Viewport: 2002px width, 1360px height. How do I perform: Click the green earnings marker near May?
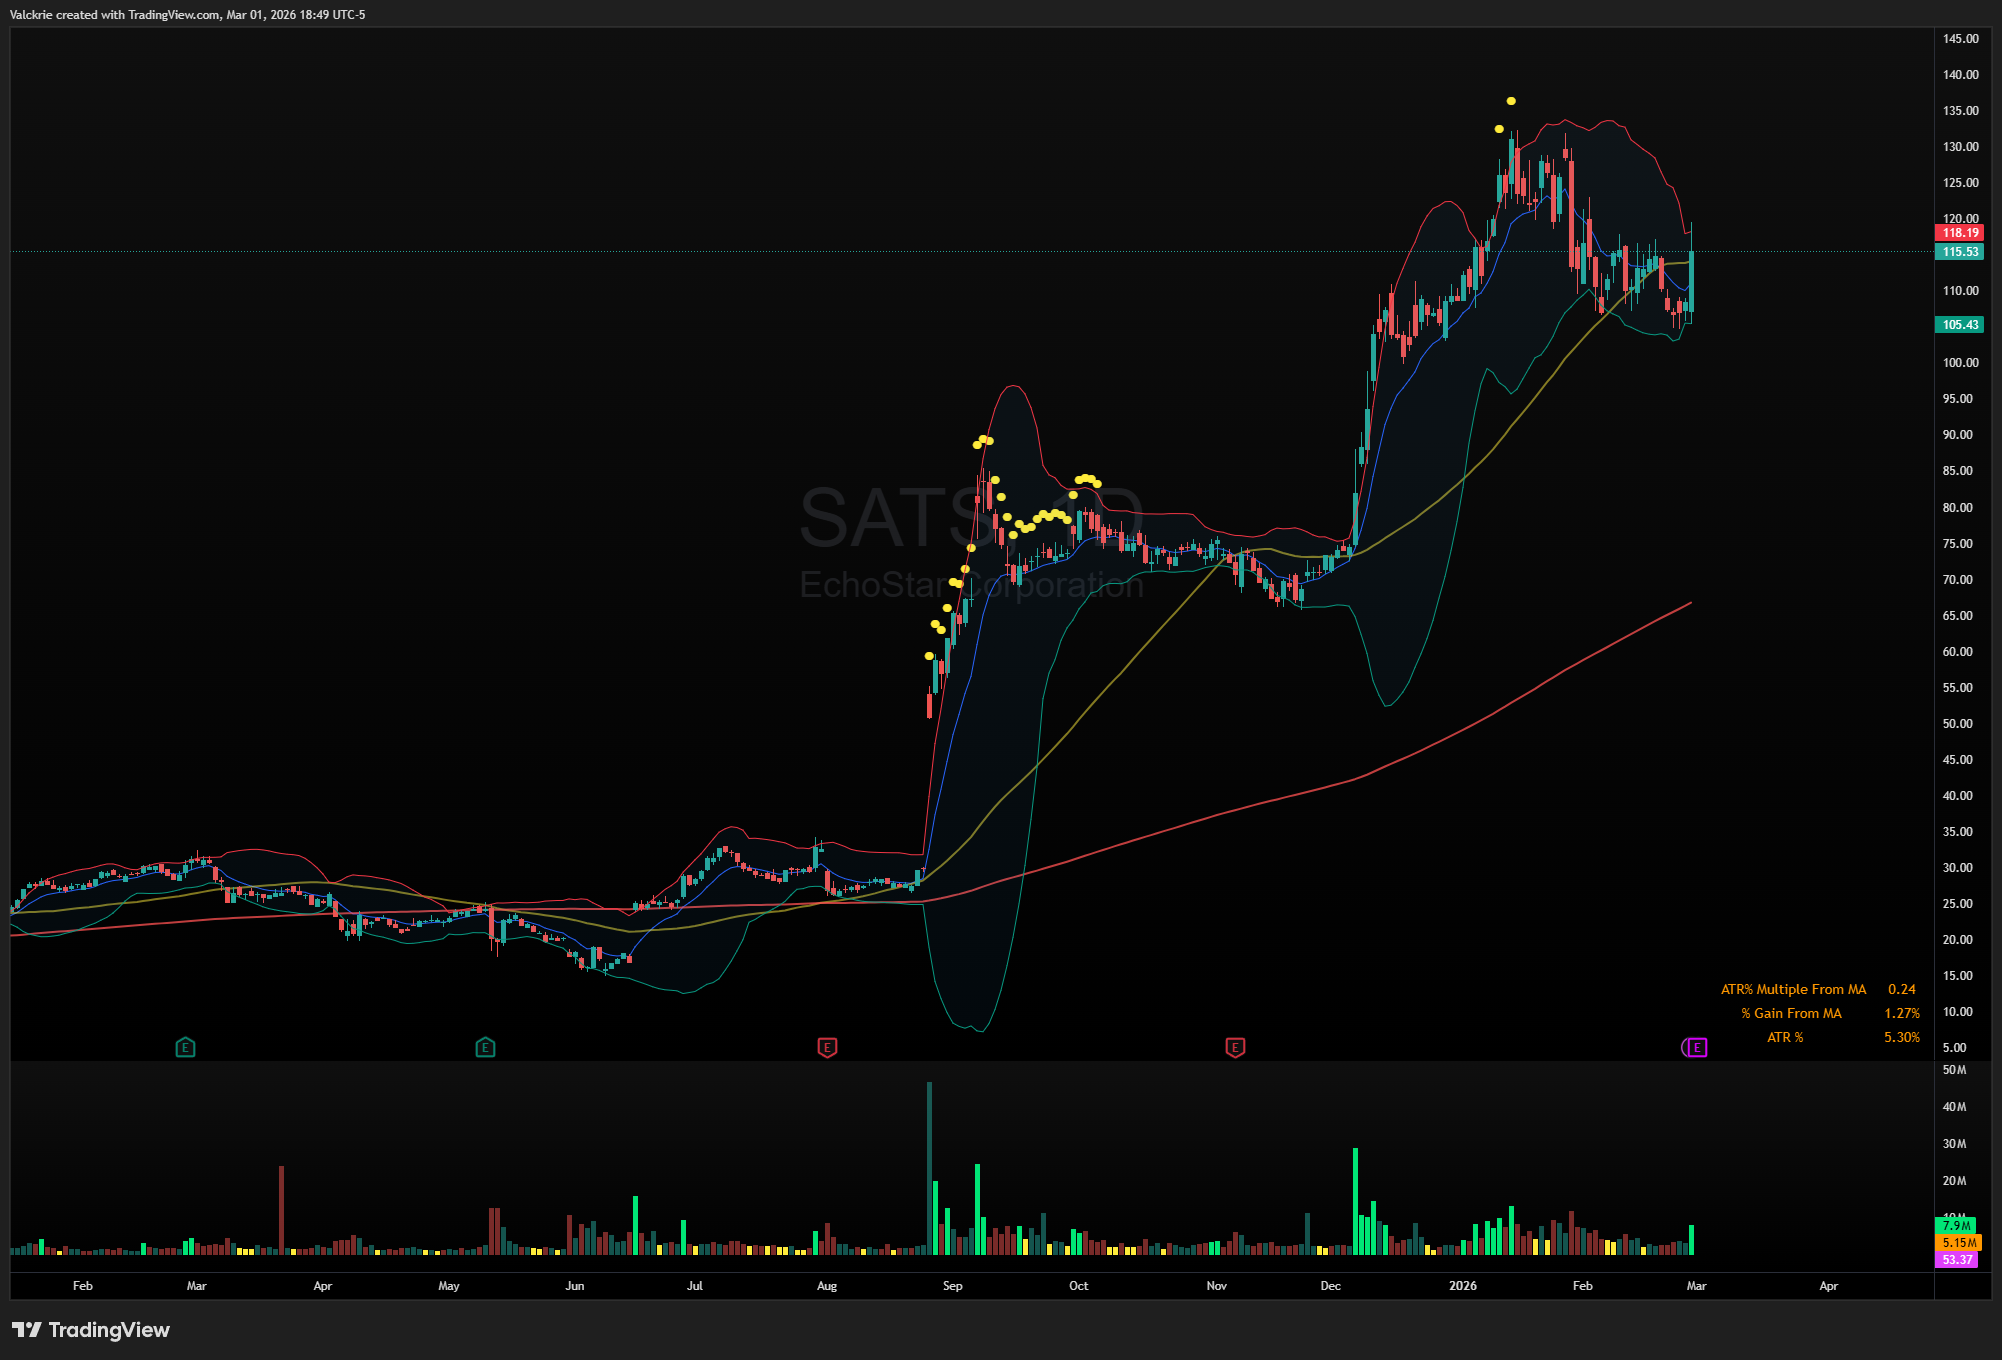485,1047
